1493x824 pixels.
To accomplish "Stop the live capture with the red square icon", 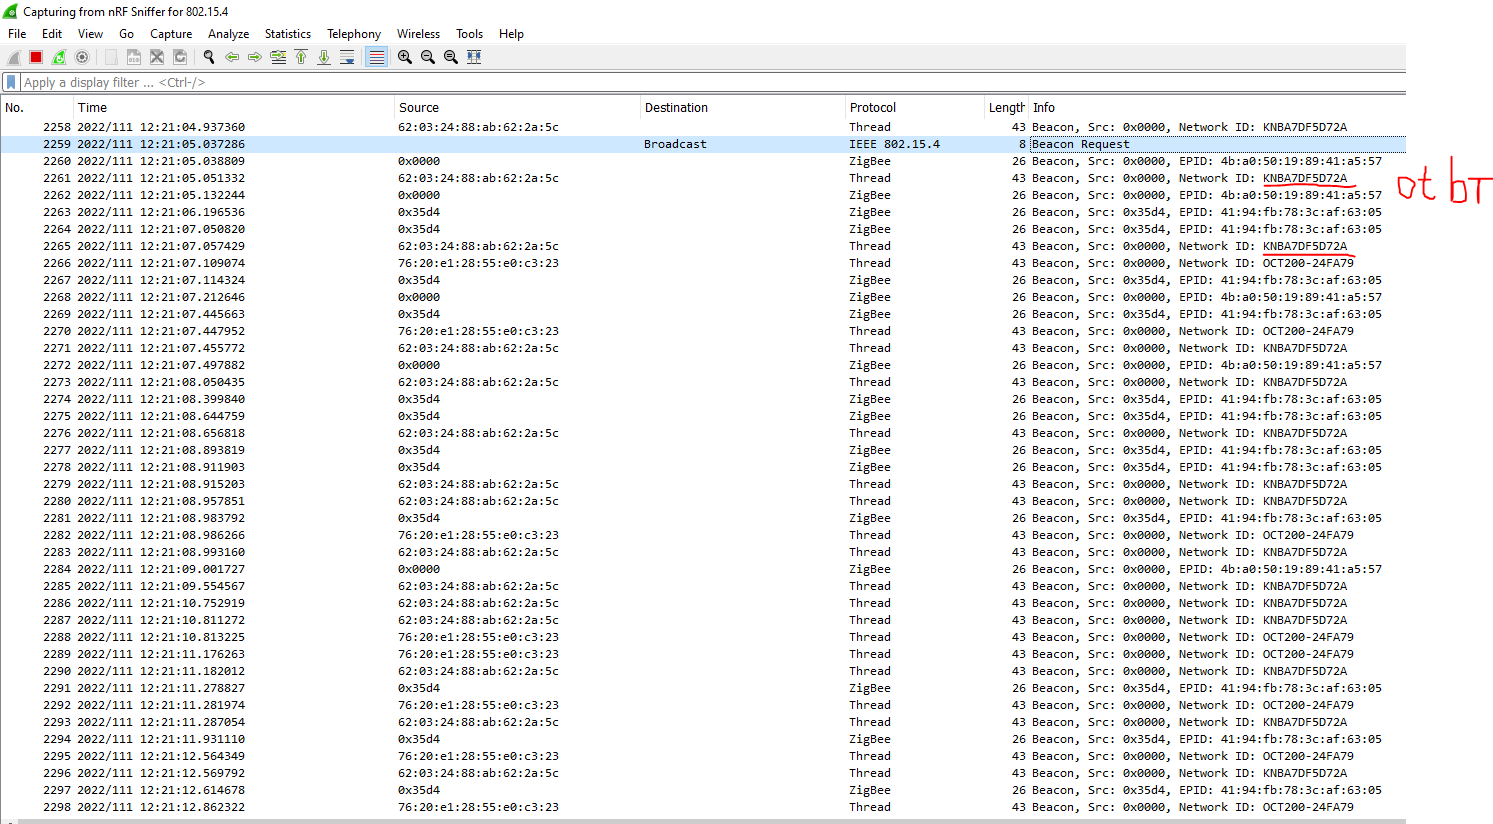I will [35, 57].
